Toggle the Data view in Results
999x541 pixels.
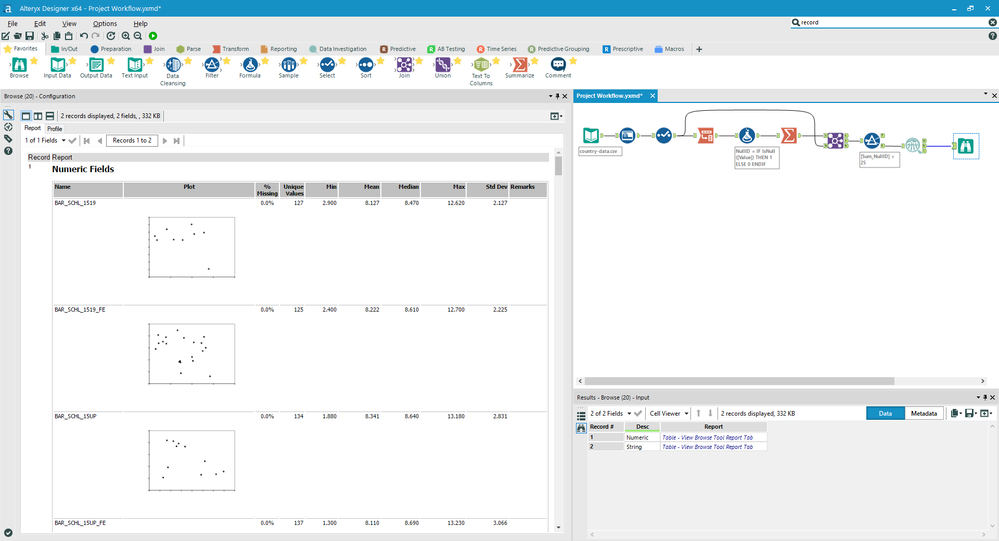pyautogui.click(x=885, y=414)
